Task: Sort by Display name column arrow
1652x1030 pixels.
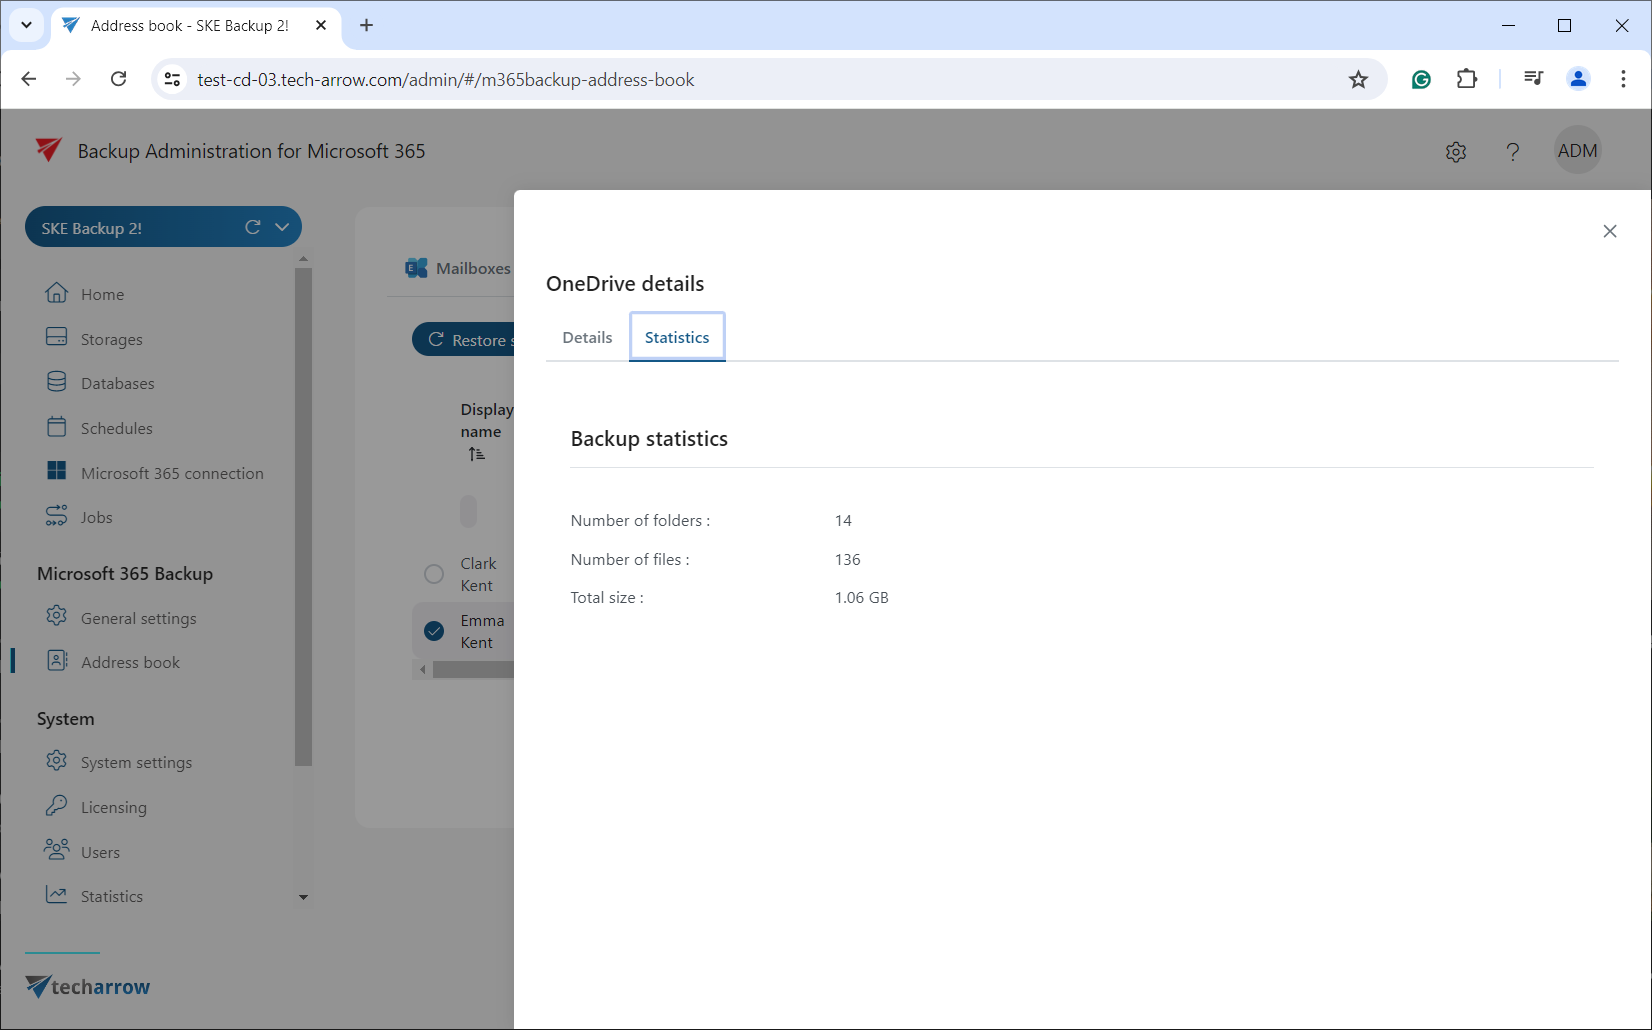Action: pyautogui.click(x=477, y=454)
